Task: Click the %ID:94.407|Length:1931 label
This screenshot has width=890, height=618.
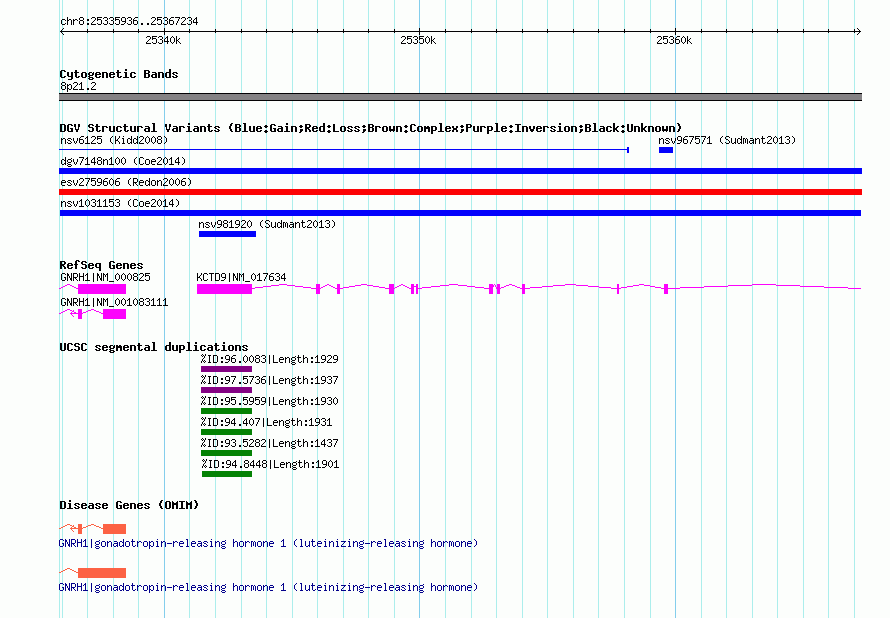Action: point(266,422)
